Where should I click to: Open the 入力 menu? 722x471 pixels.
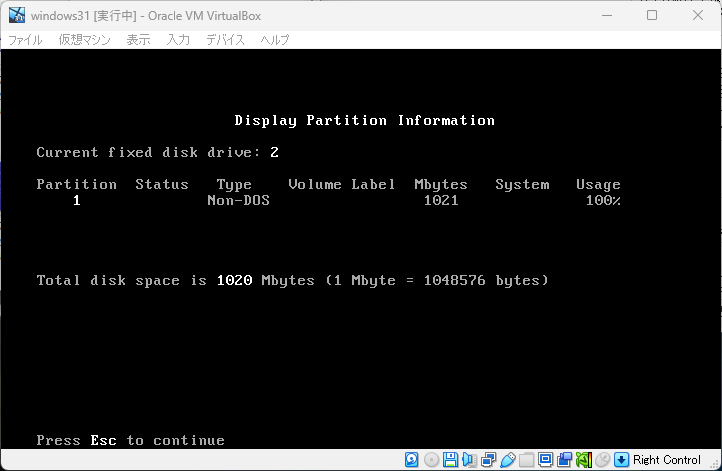click(178, 40)
